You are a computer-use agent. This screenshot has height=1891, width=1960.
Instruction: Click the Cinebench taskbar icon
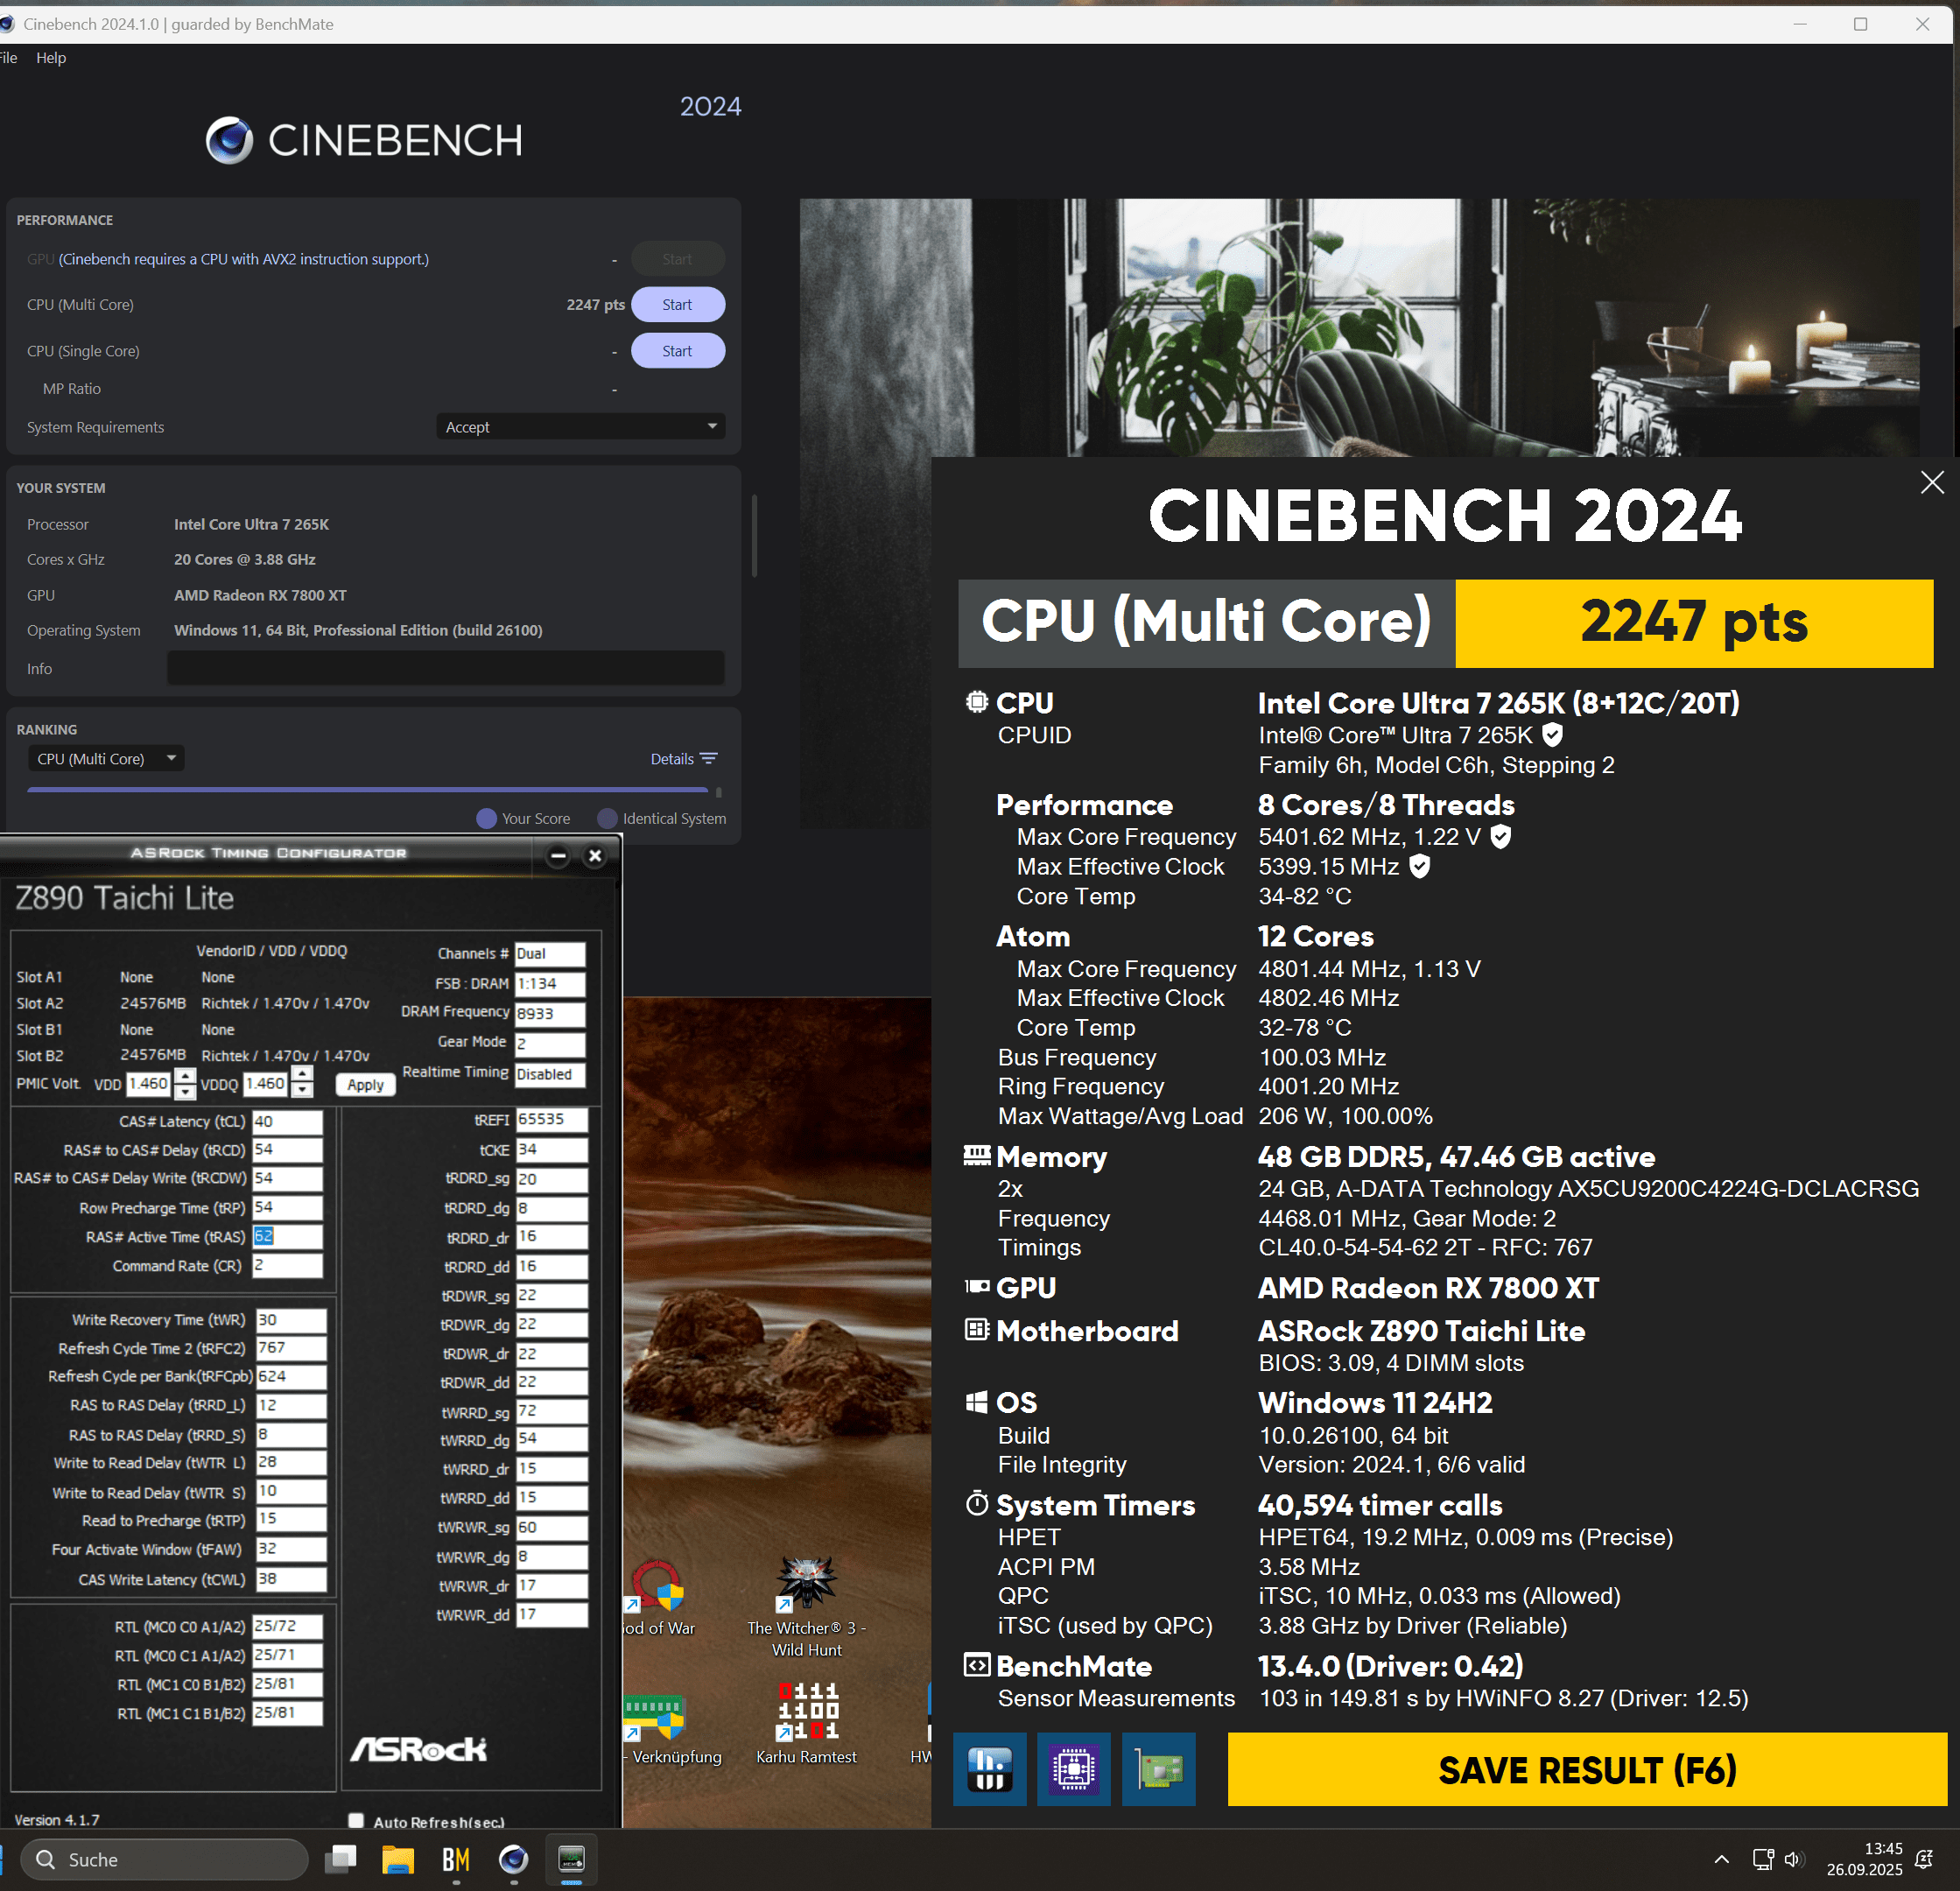tap(514, 1859)
